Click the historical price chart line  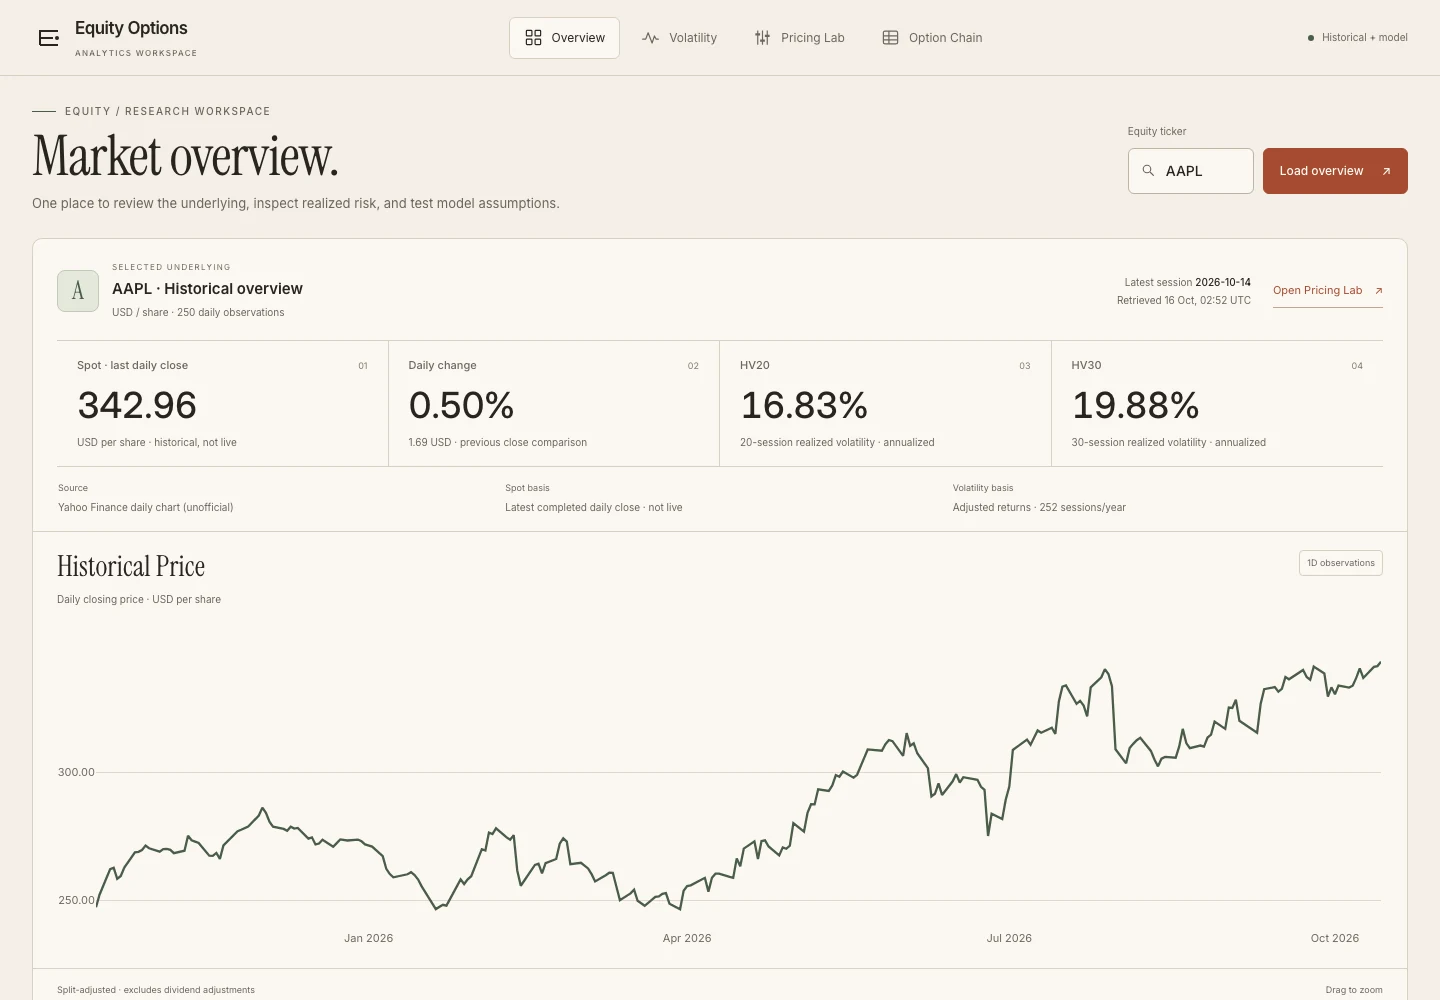[x=739, y=785]
